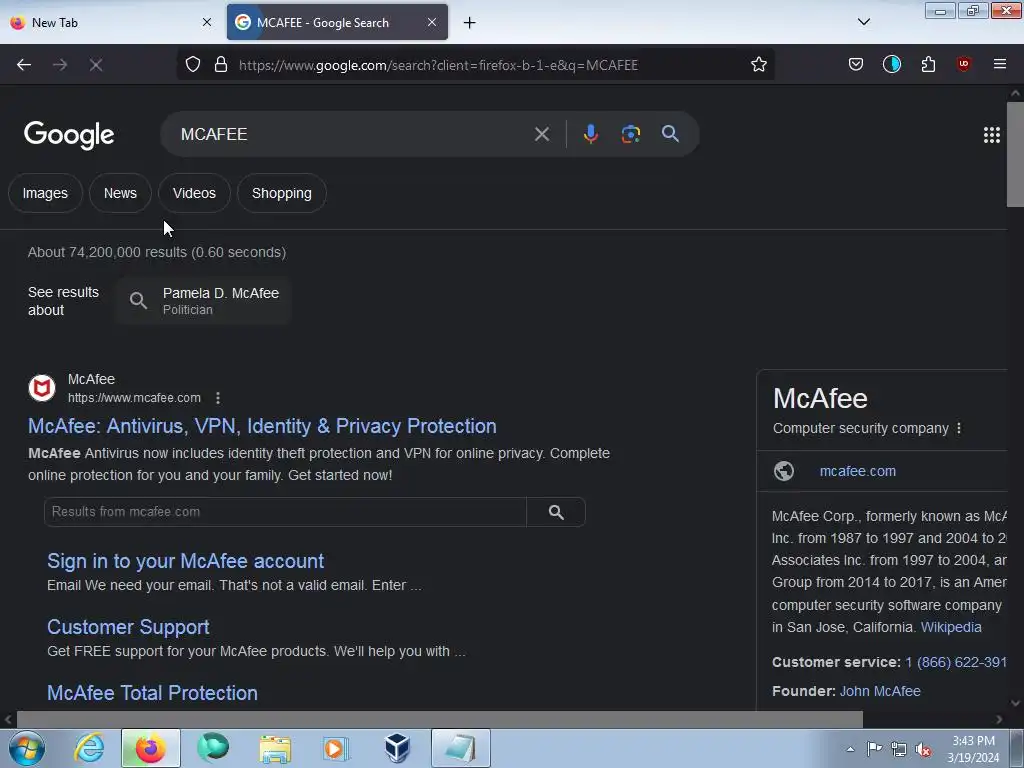
Task: Open the Windows Start menu
Action: tap(27, 748)
